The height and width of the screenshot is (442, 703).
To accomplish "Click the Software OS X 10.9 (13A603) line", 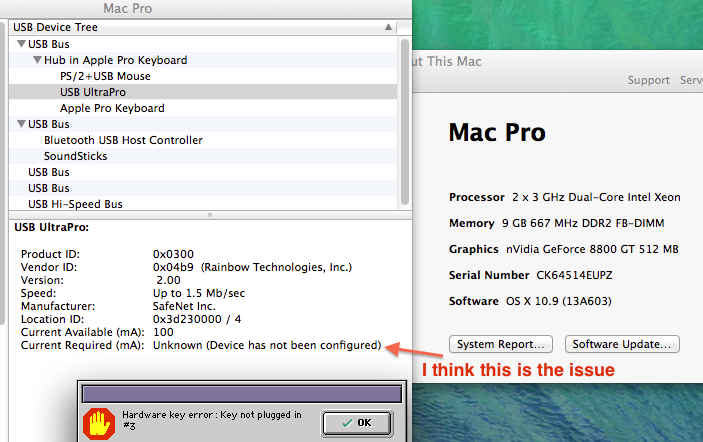I will pos(530,301).
